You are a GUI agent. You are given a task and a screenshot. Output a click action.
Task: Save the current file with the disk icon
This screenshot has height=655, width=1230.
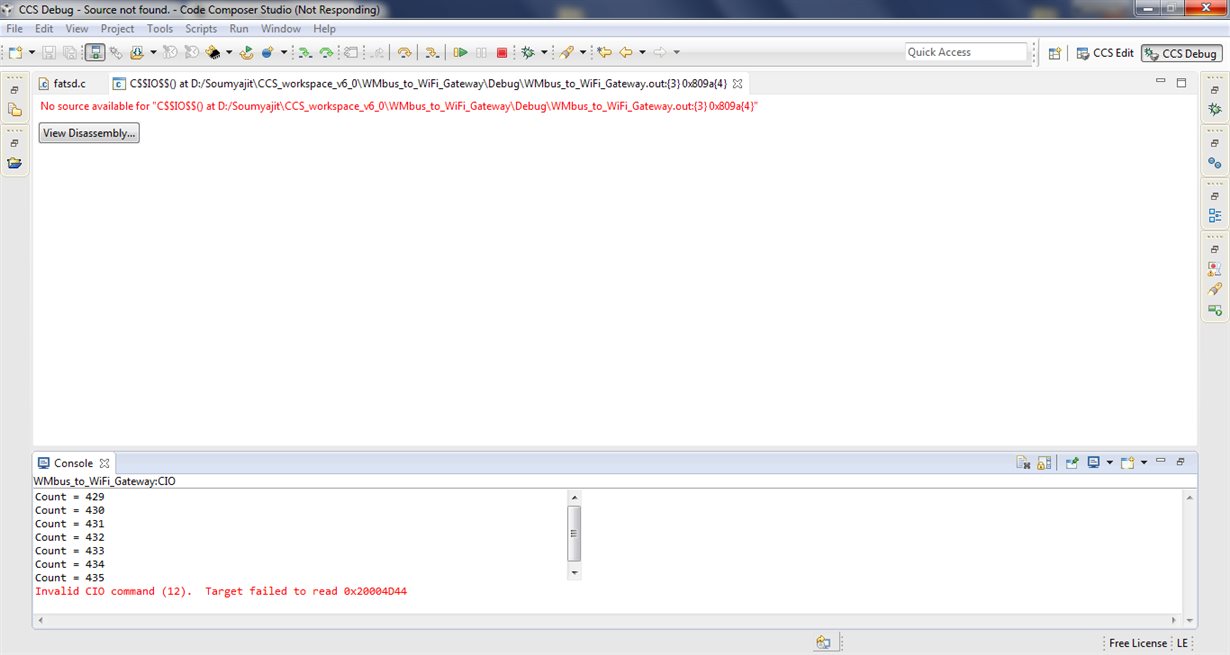(48, 52)
